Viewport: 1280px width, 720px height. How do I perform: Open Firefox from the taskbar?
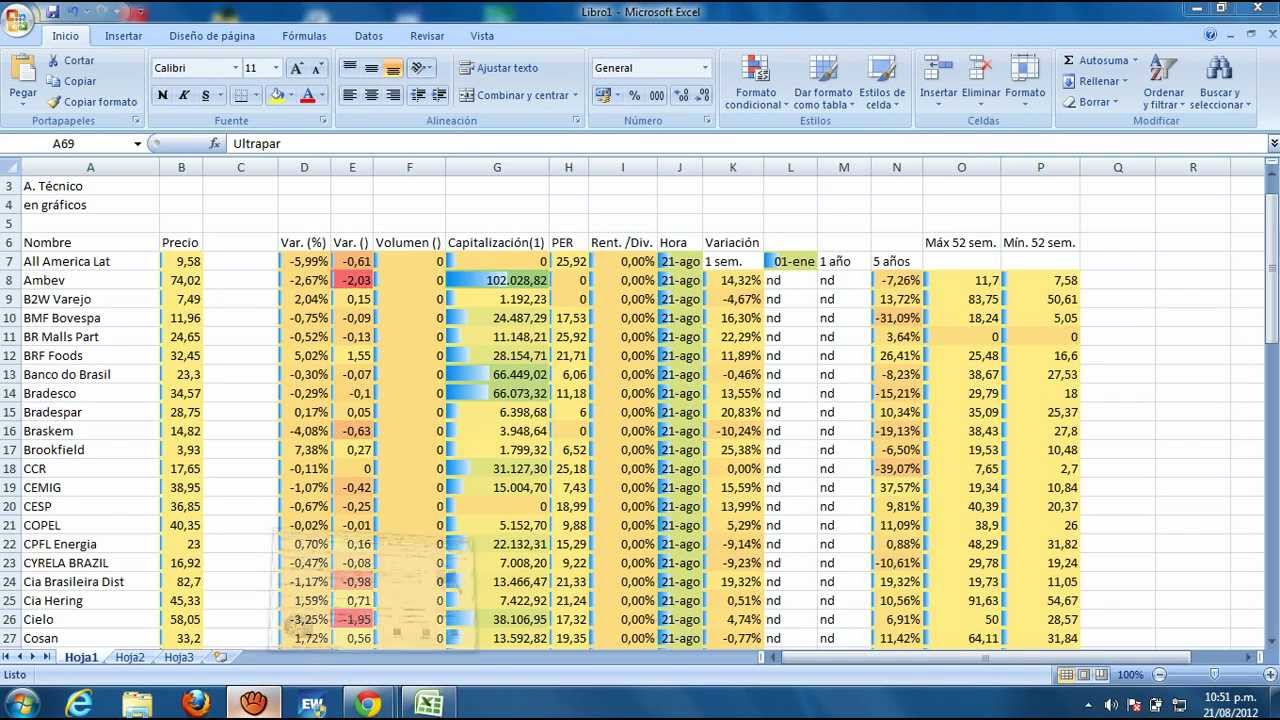pyautogui.click(x=195, y=704)
